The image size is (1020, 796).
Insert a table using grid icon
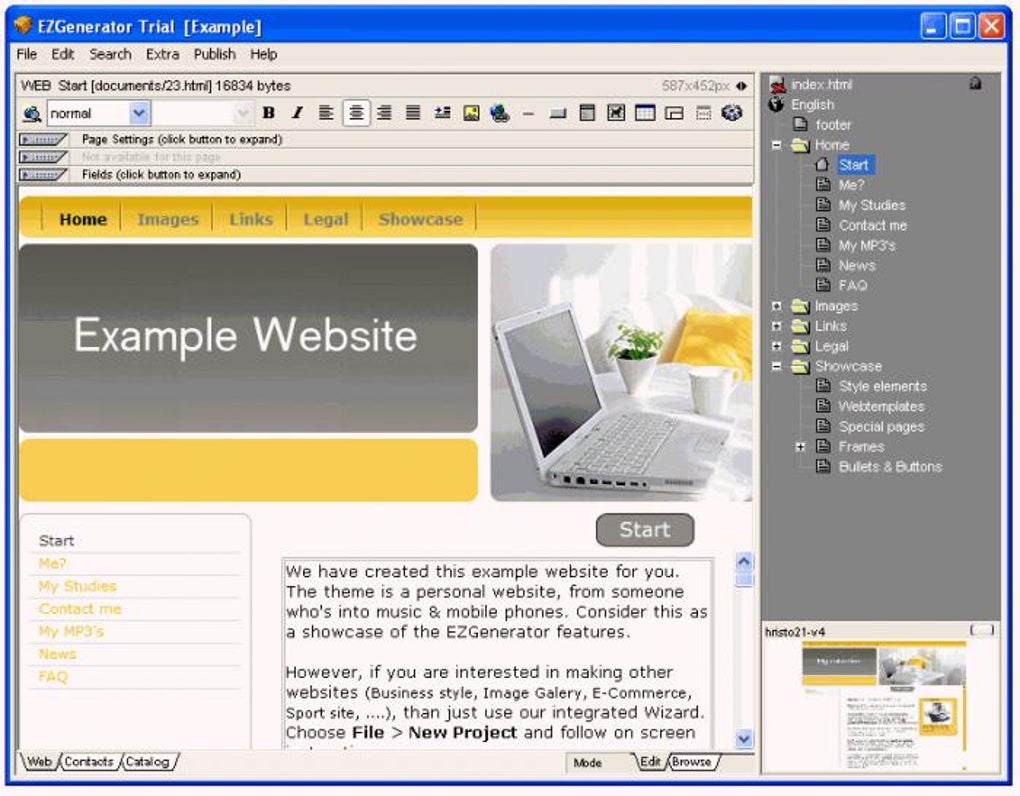click(x=645, y=113)
